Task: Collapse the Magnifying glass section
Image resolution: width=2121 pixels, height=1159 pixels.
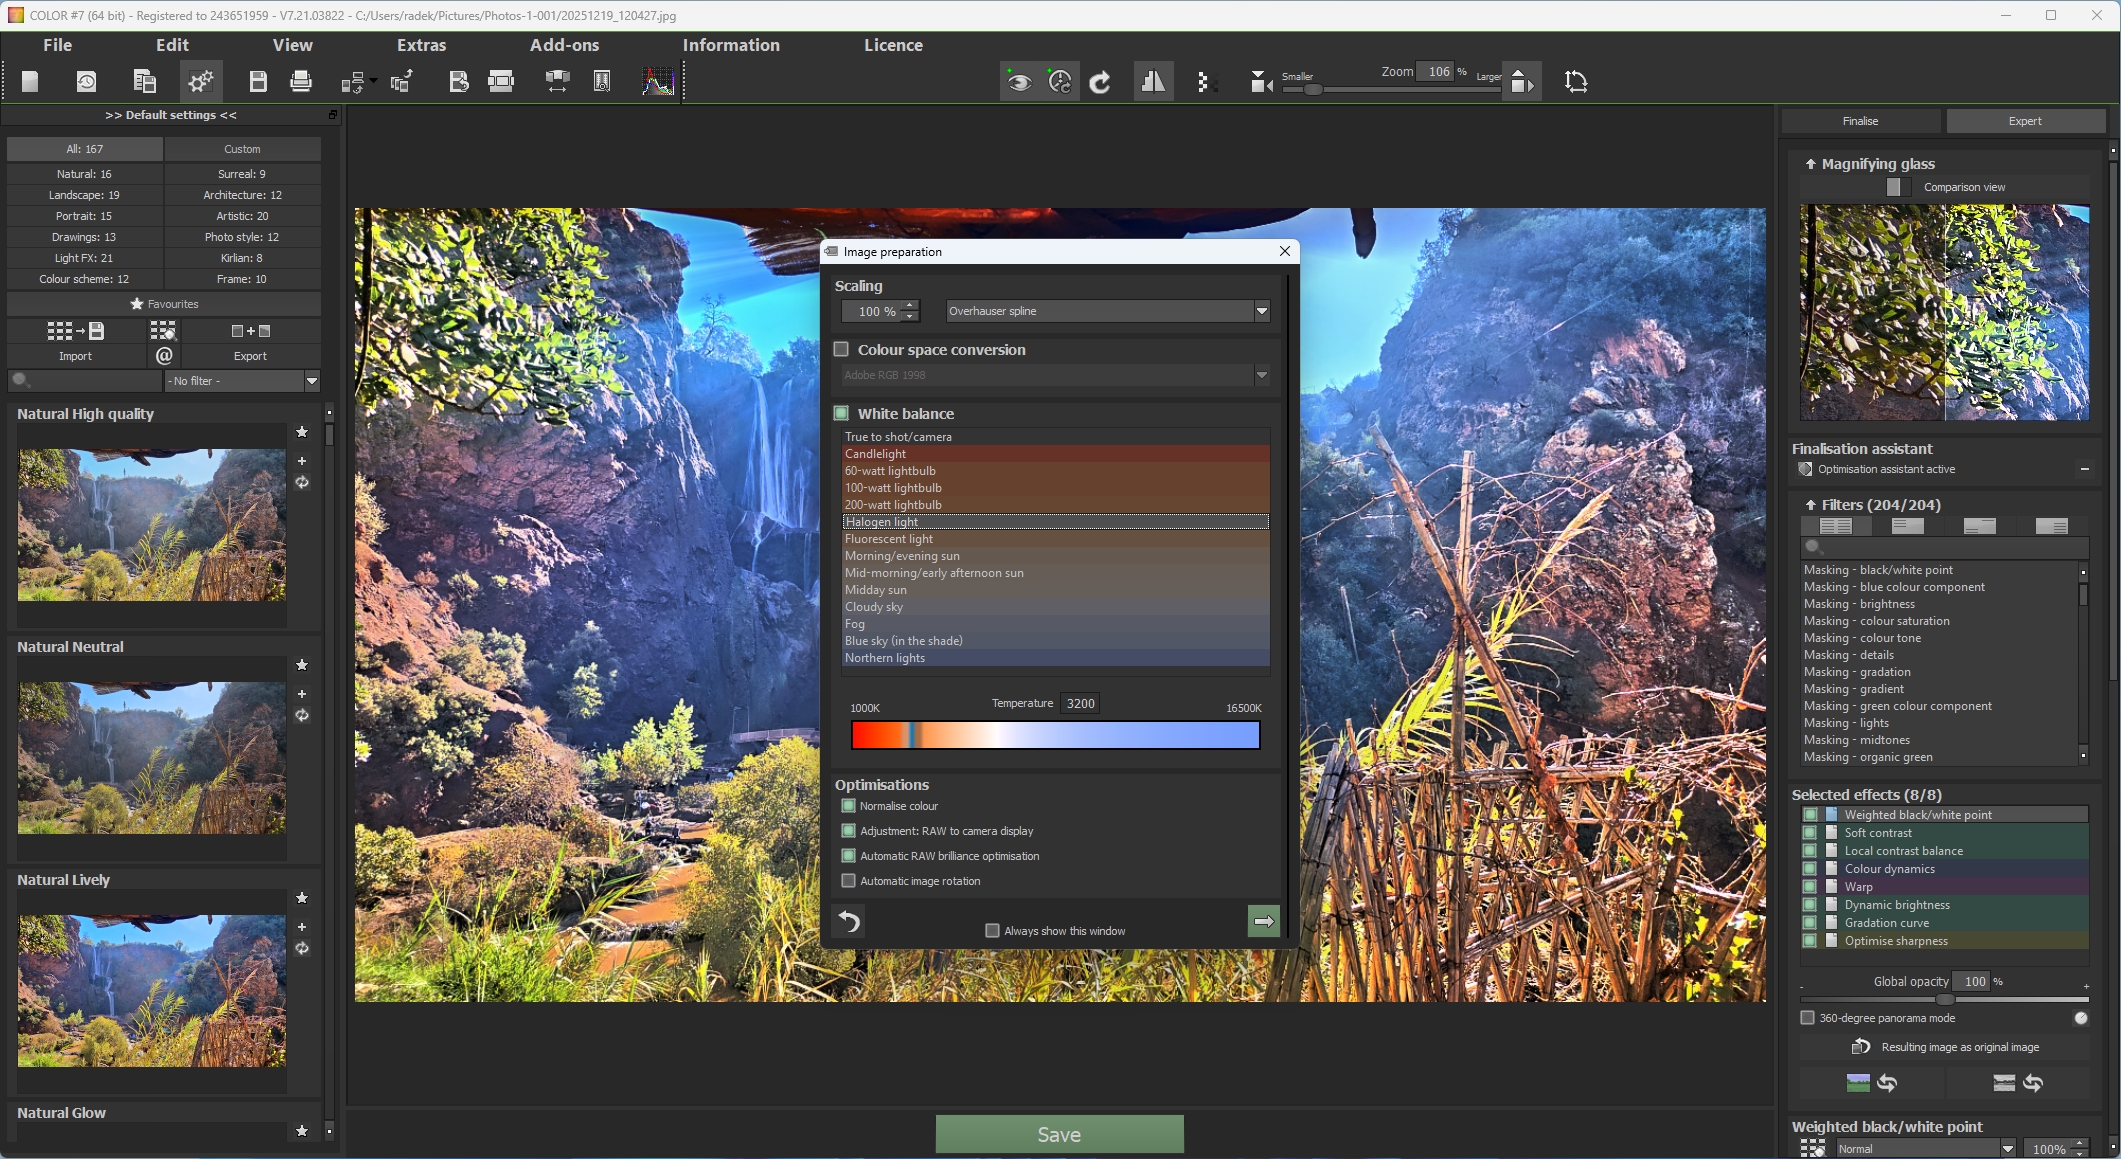Action: tap(1810, 164)
